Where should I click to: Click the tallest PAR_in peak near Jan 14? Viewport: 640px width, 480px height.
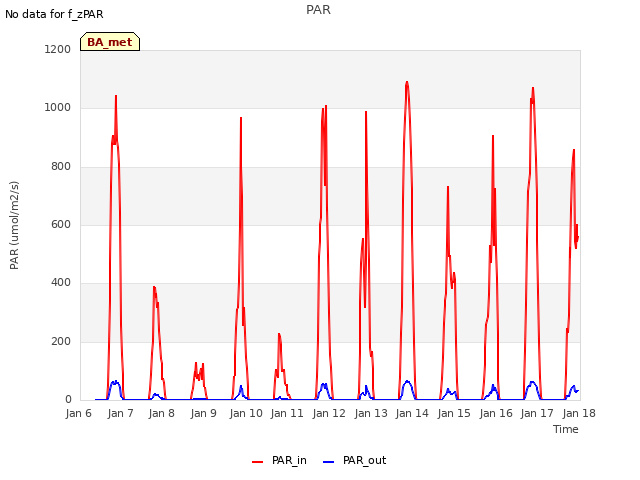407,82
